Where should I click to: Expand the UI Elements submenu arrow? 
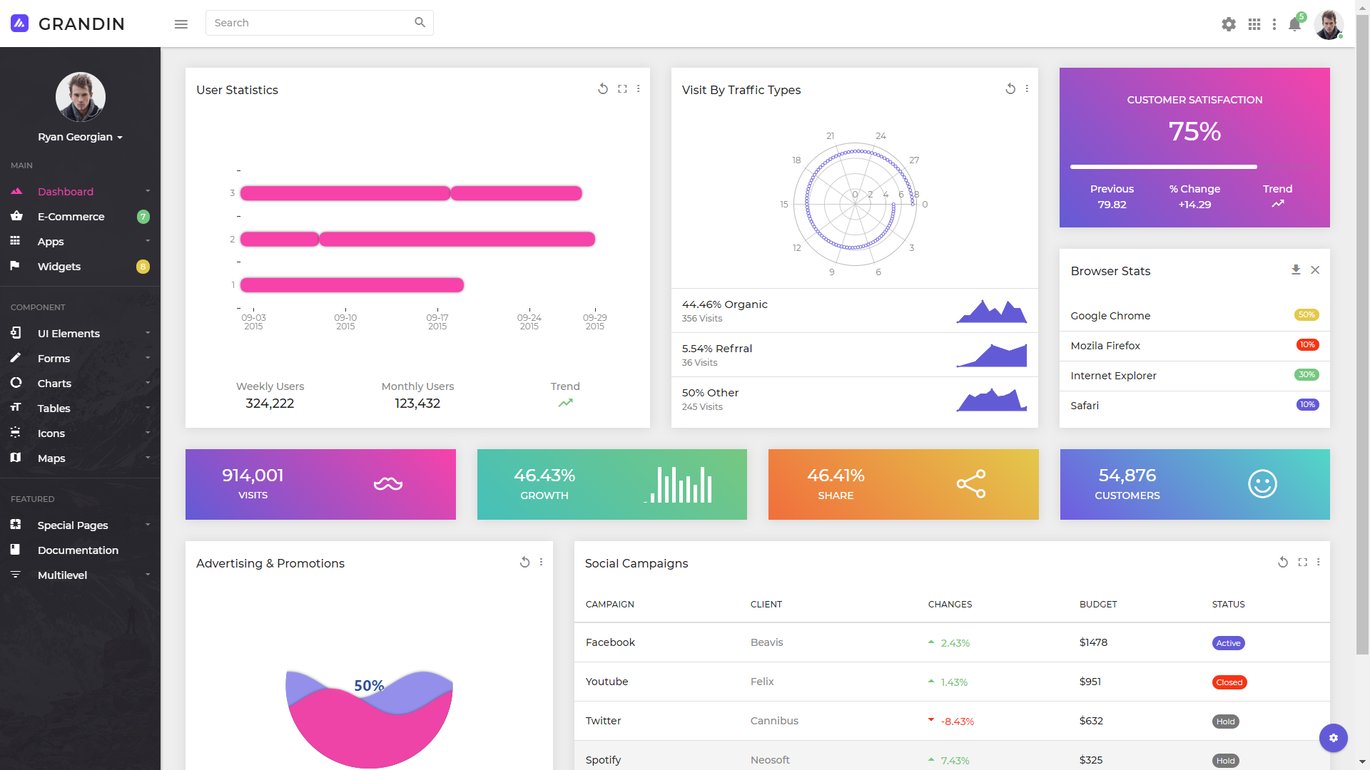click(147, 333)
